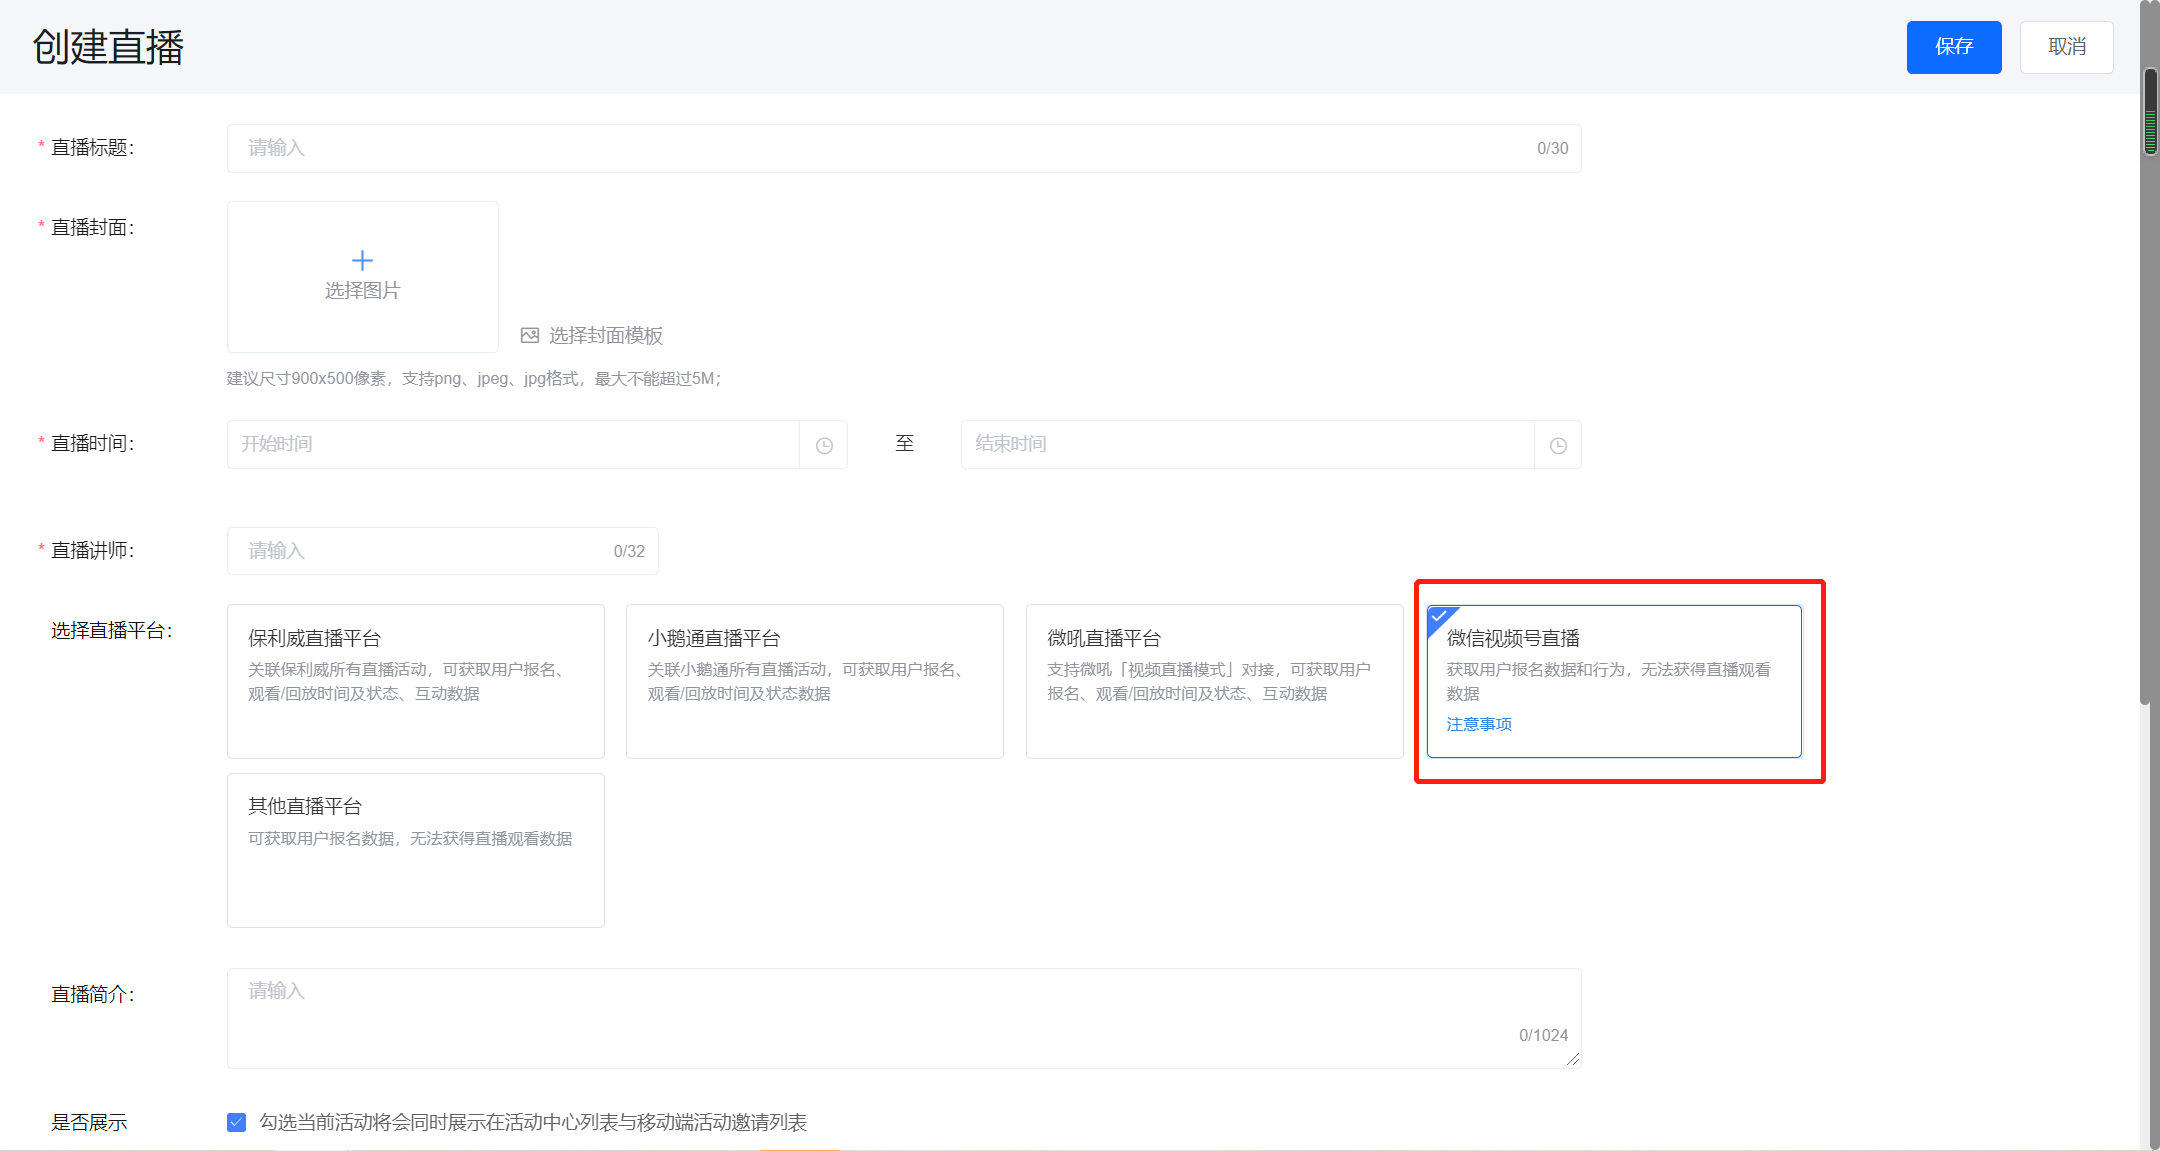Select the 微信视频号直播 card
Image resolution: width=2160 pixels, height=1151 pixels.
click(x=1614, y=681)
